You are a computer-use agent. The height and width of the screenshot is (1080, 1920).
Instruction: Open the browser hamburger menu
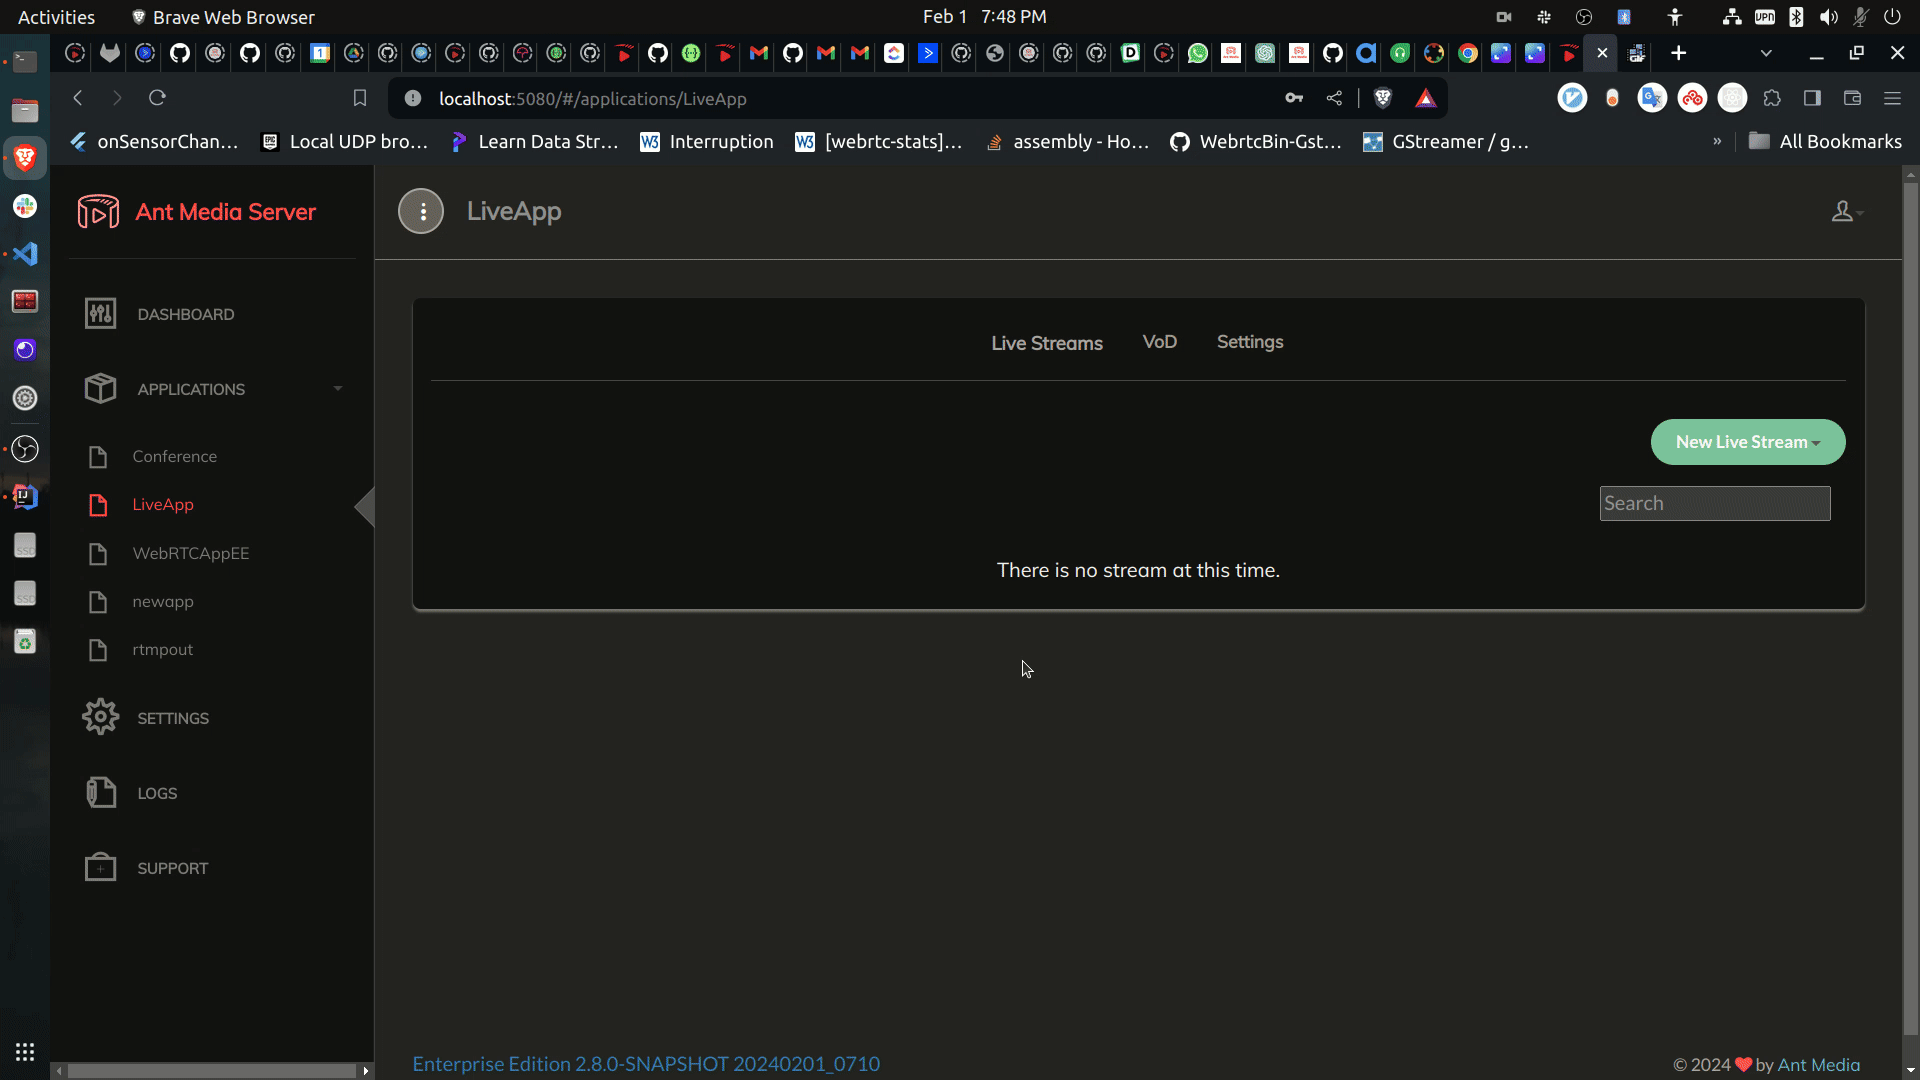coord(1892,98)
